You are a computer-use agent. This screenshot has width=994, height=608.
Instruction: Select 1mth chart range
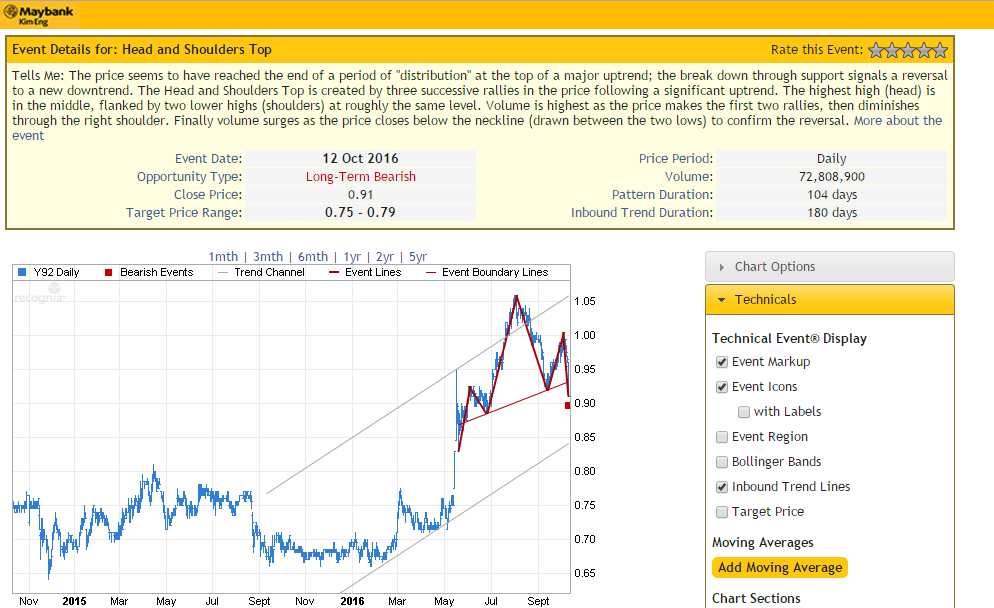pos(223,257)
